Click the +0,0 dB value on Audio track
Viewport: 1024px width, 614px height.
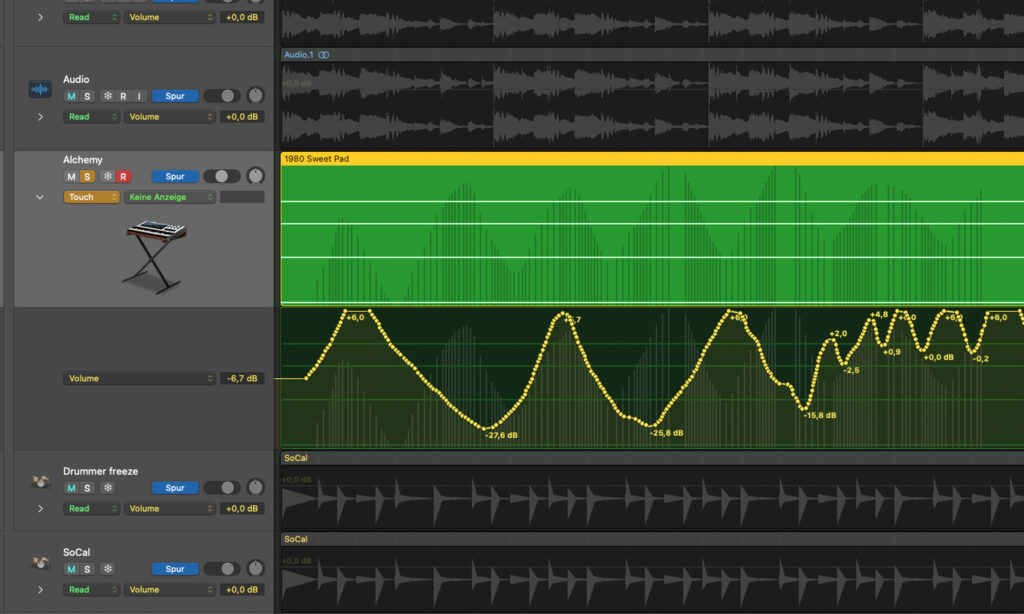click(242, 117)
